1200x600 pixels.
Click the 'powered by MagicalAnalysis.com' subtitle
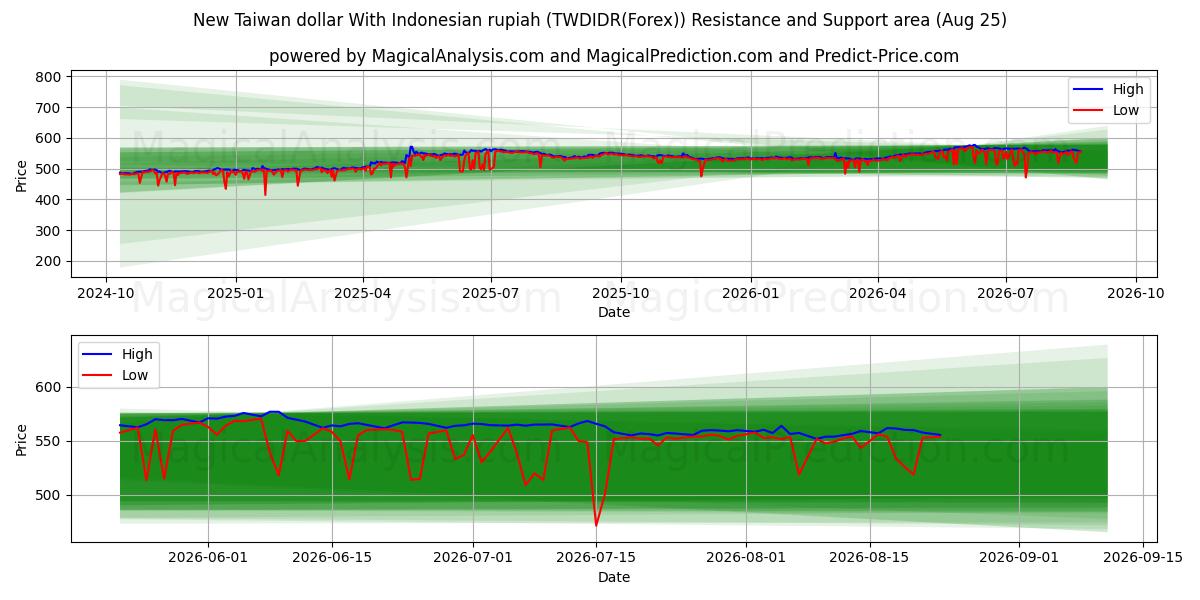click(613, 56)
